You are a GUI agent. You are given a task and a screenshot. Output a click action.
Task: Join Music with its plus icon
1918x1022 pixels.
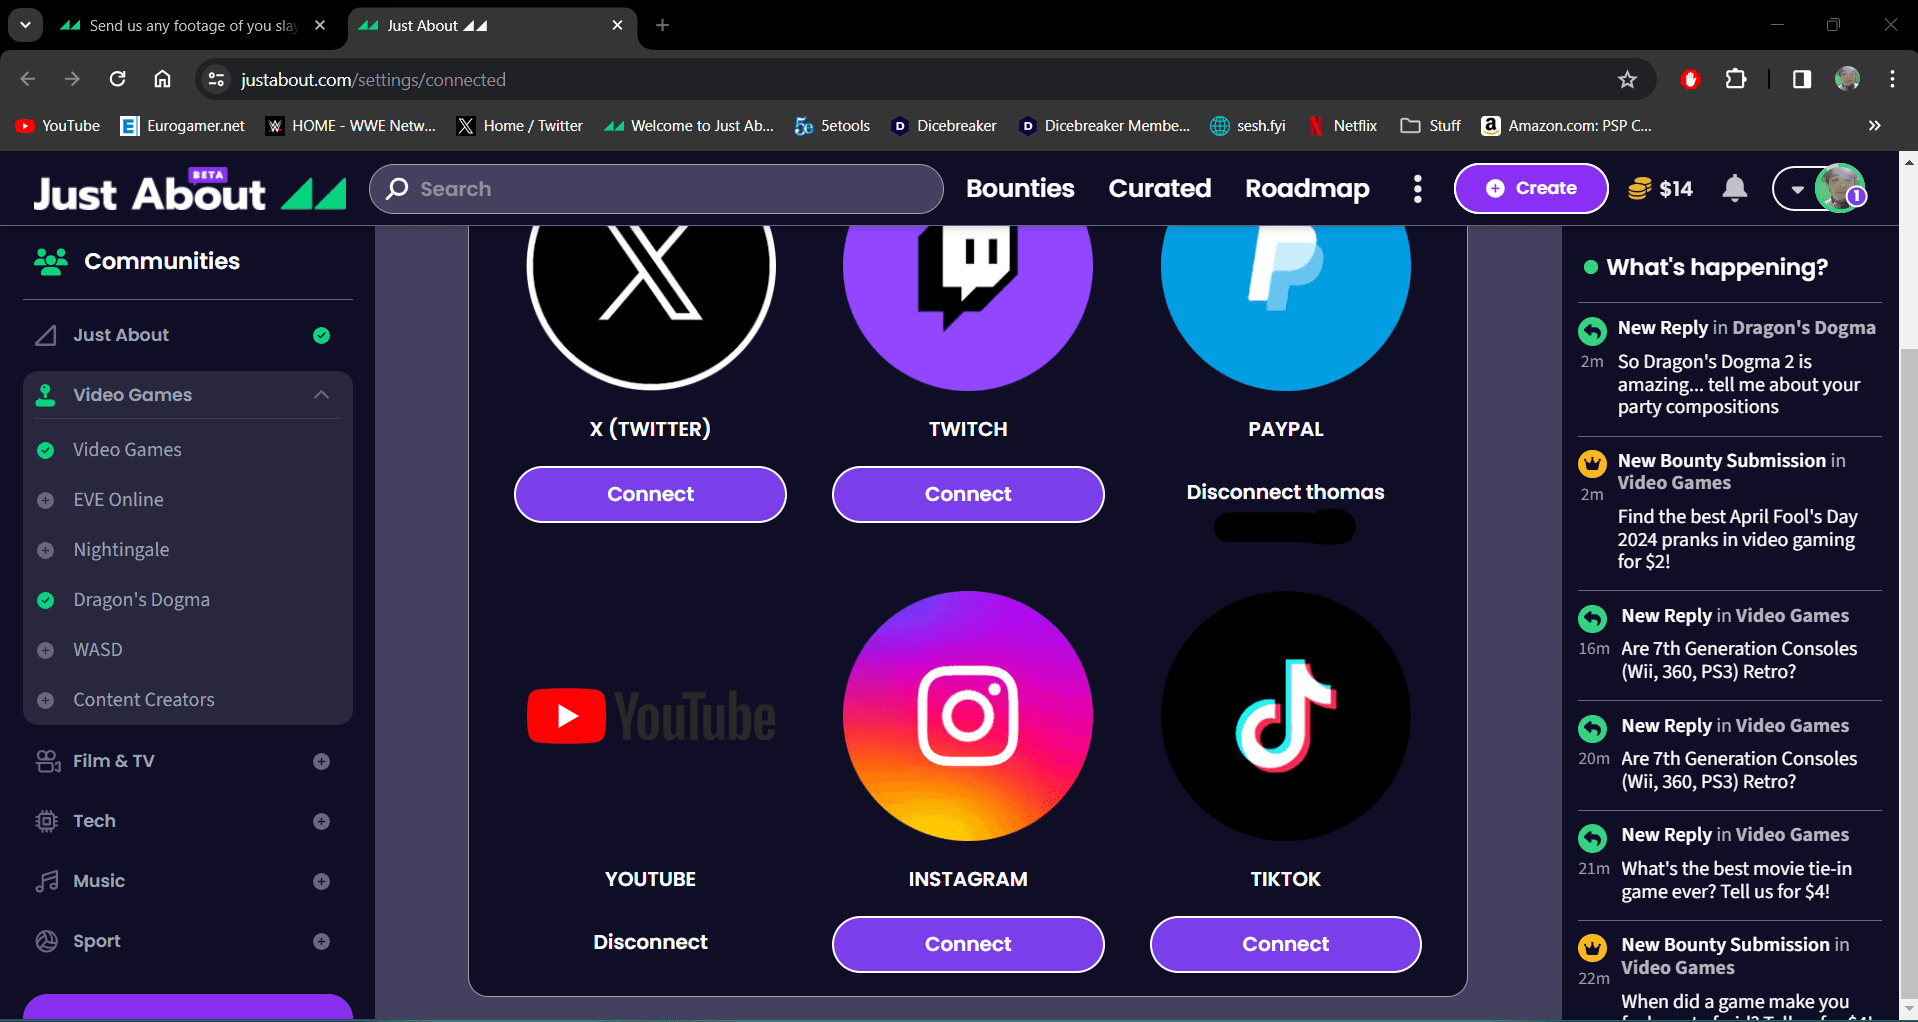point(321,881)
